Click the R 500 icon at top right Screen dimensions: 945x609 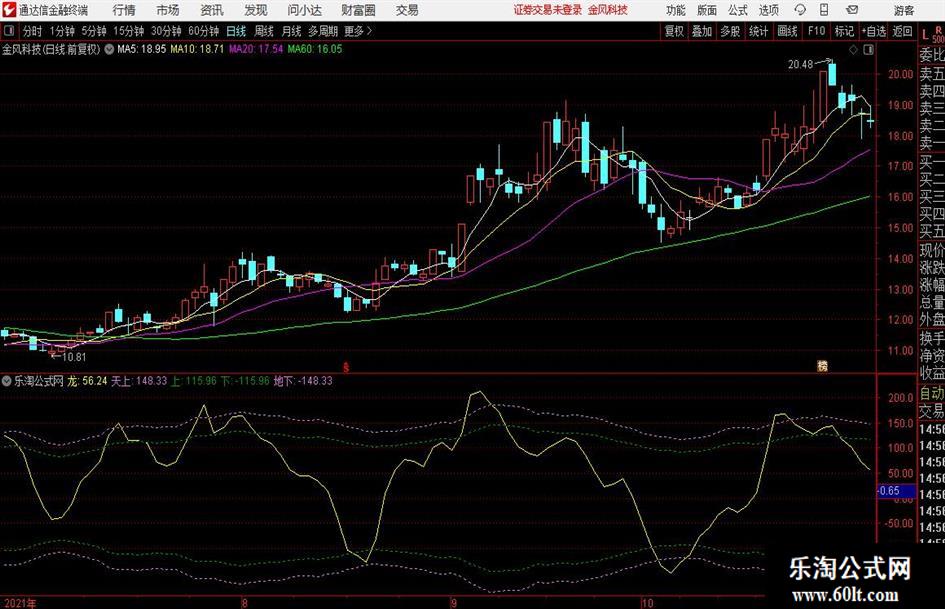pos(938,34)
